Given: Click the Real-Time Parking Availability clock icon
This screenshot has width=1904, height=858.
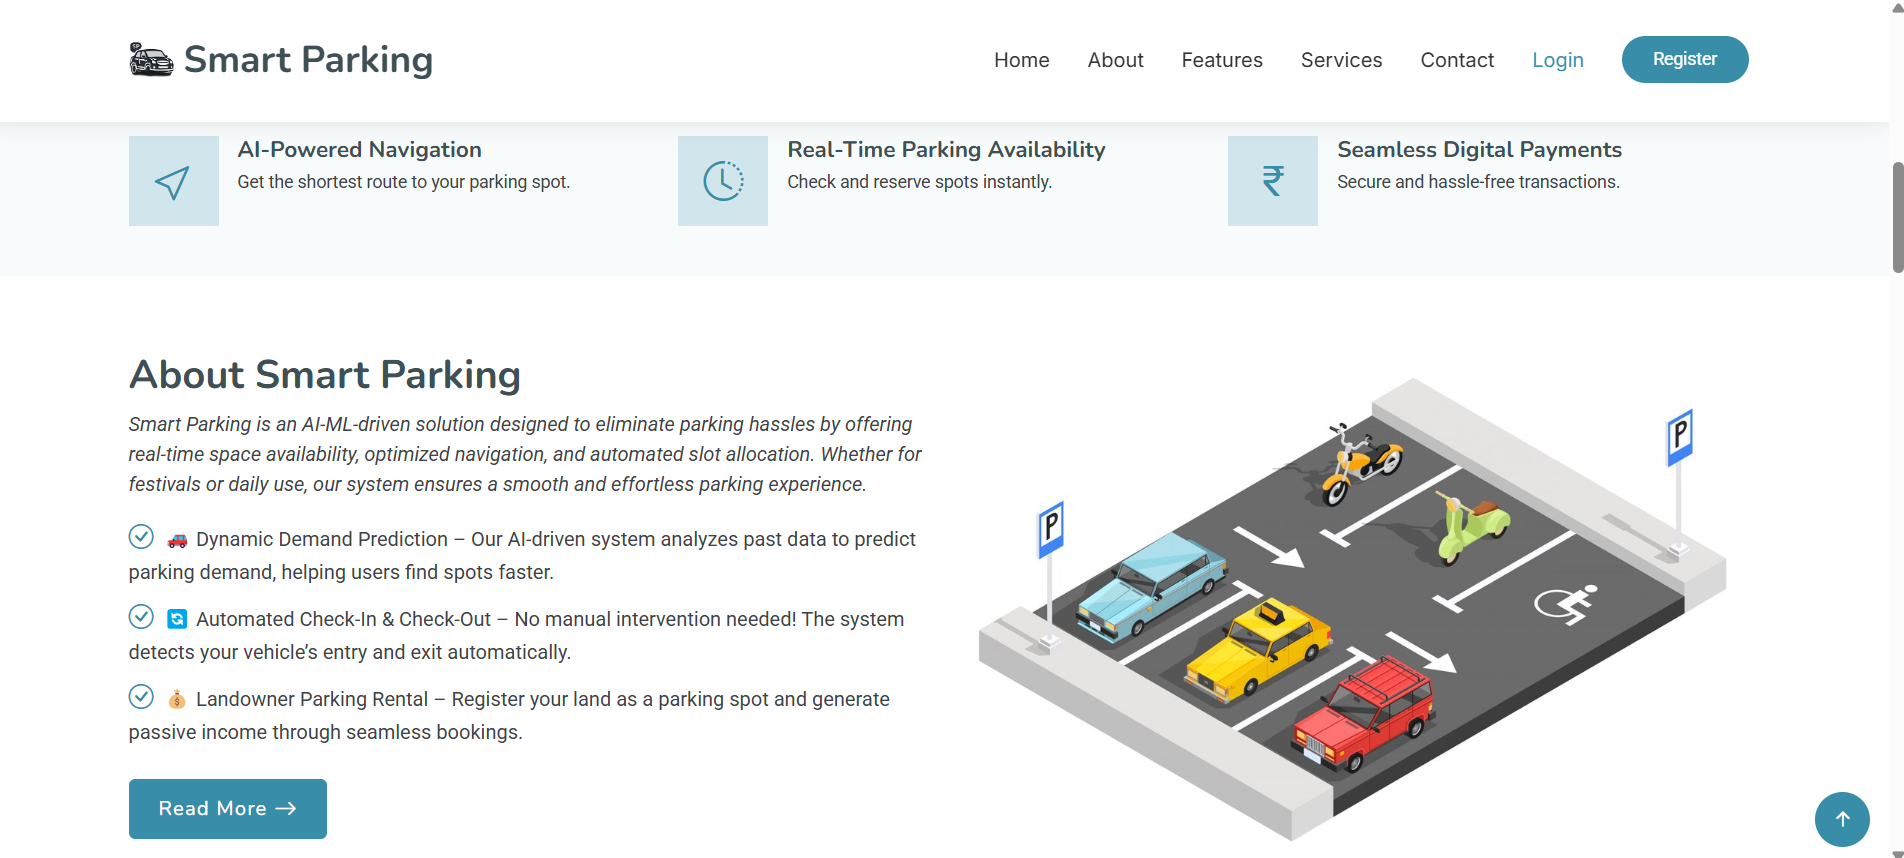Looking at the screenshot, I should point(722,181).
